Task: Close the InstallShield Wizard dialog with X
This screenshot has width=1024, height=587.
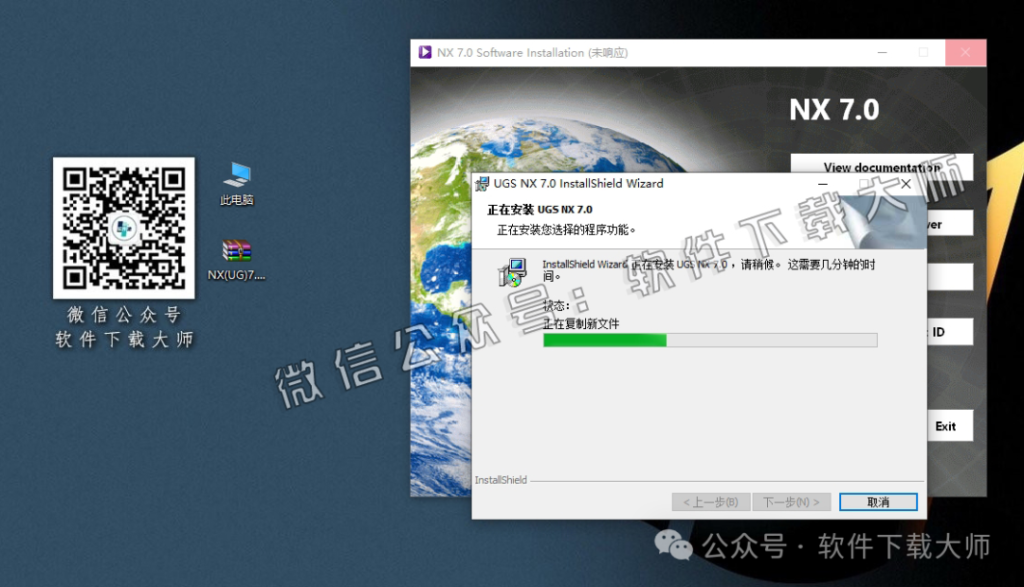Action: 906,184
